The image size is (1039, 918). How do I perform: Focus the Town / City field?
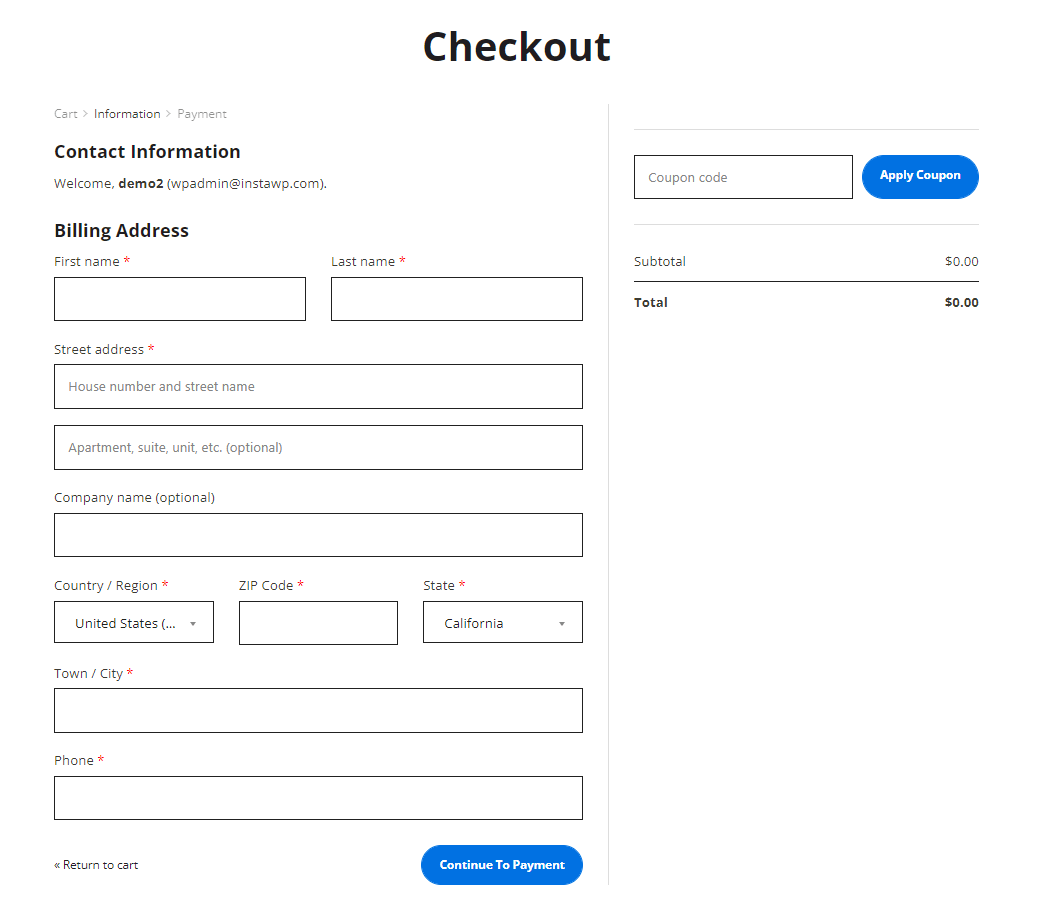[319, 711]
